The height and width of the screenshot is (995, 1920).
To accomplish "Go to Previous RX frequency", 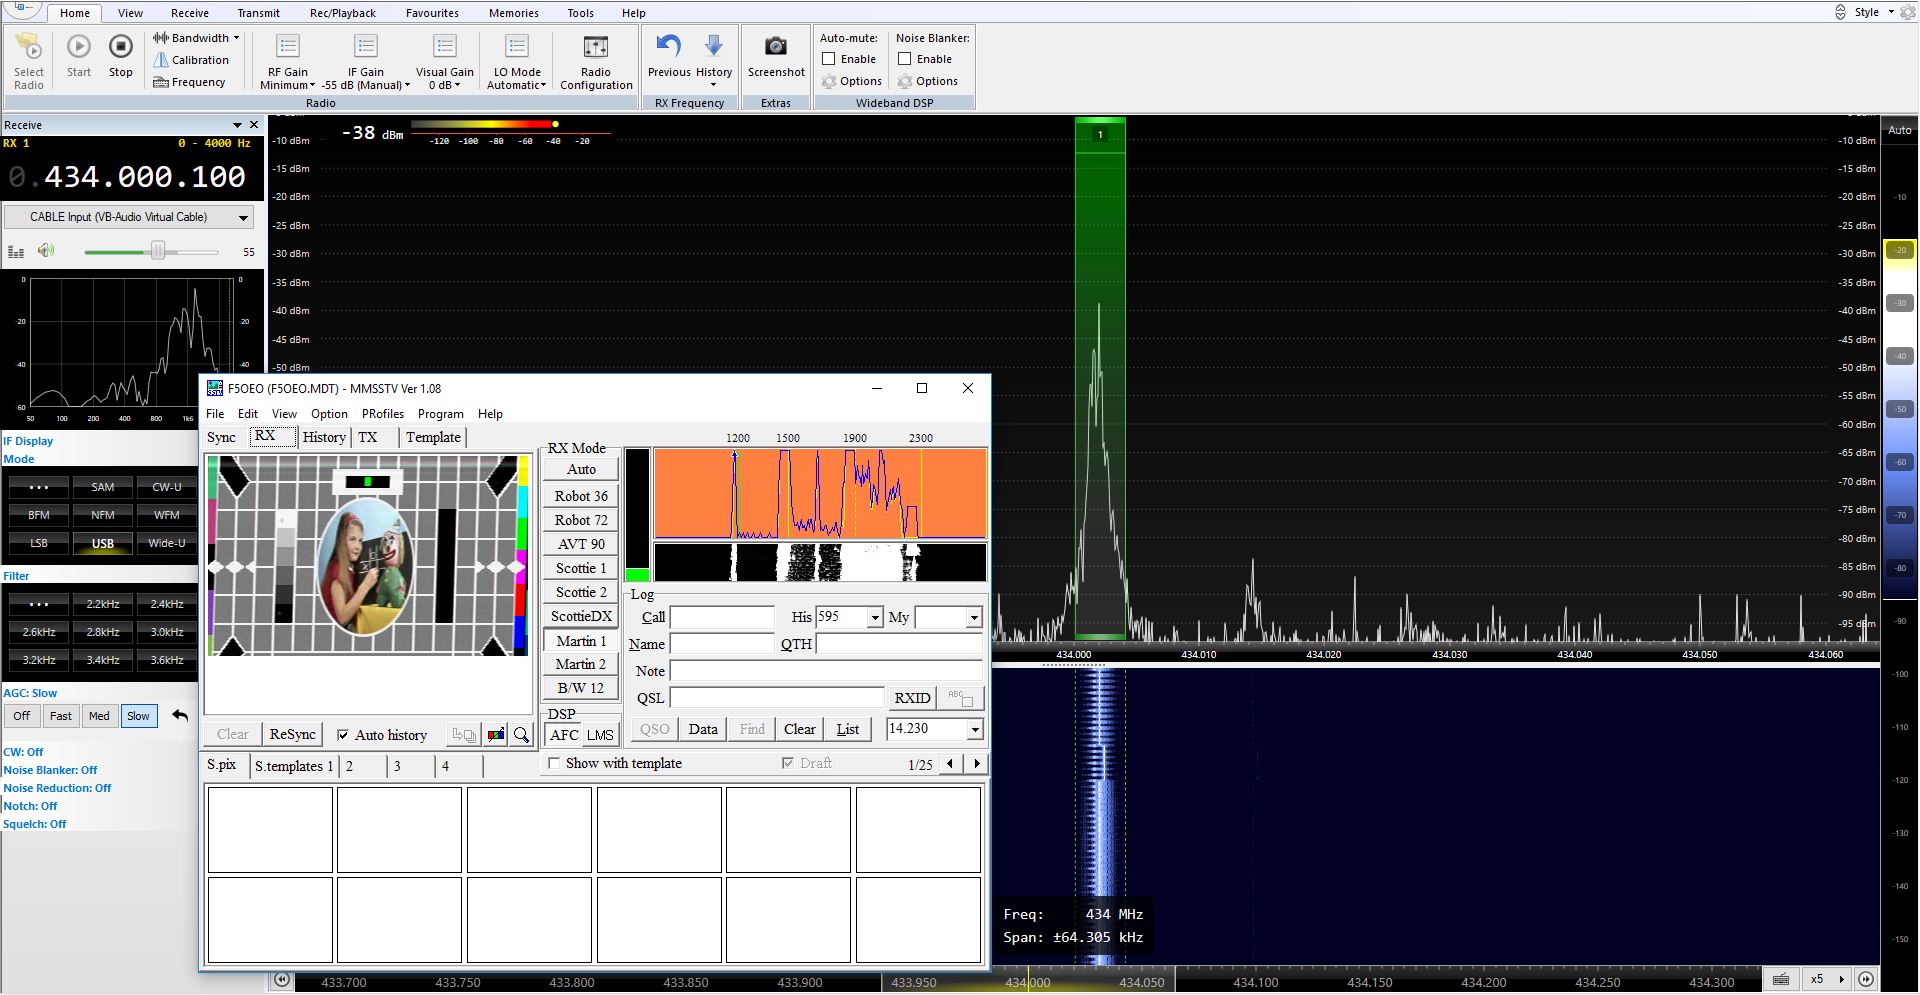I will point(668,47).
